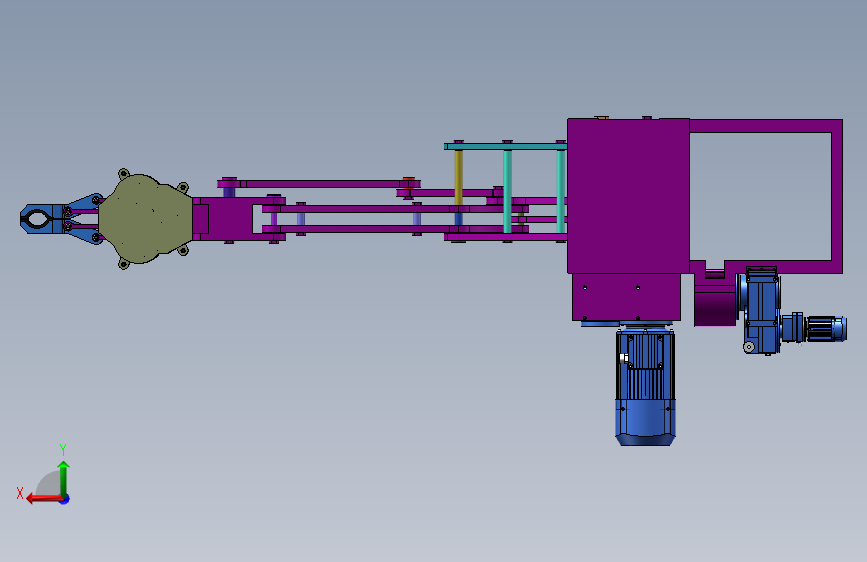Click the red X axis arrow of the triad
Screen dimensions: 867x562
pos(44,499)
